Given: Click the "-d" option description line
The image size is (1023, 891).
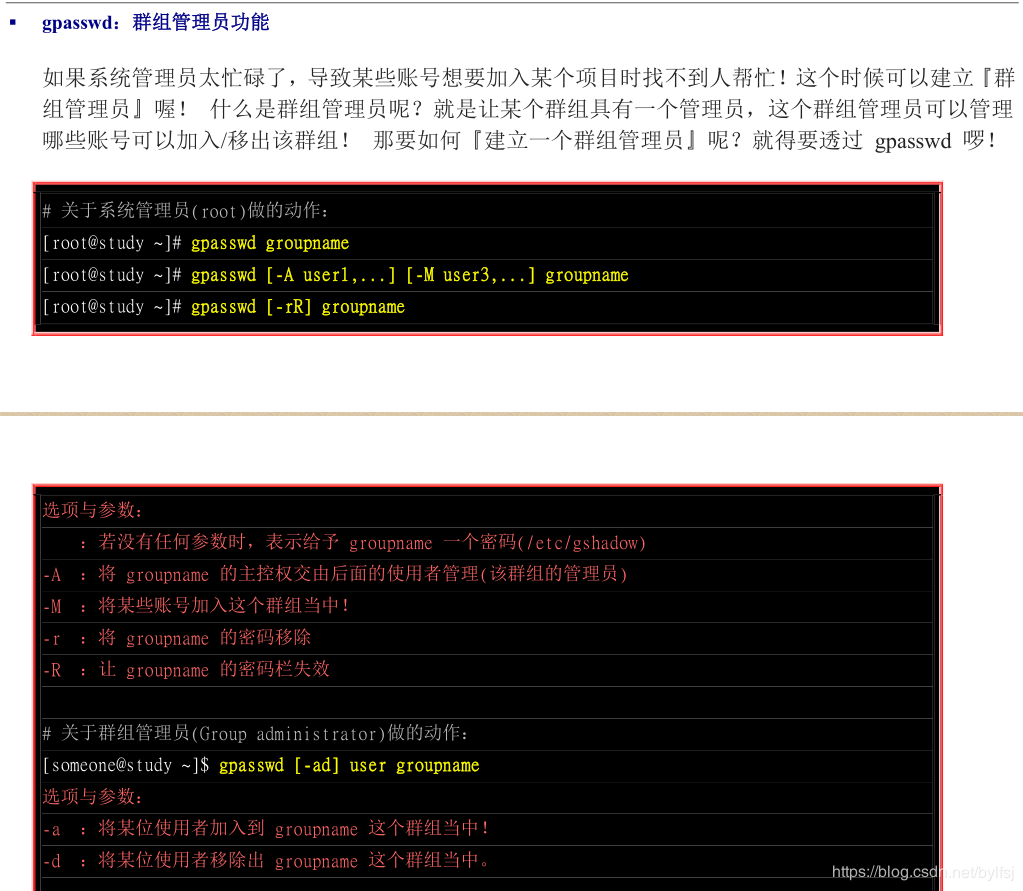Looking at the screenshot, I should pos(266,861).
